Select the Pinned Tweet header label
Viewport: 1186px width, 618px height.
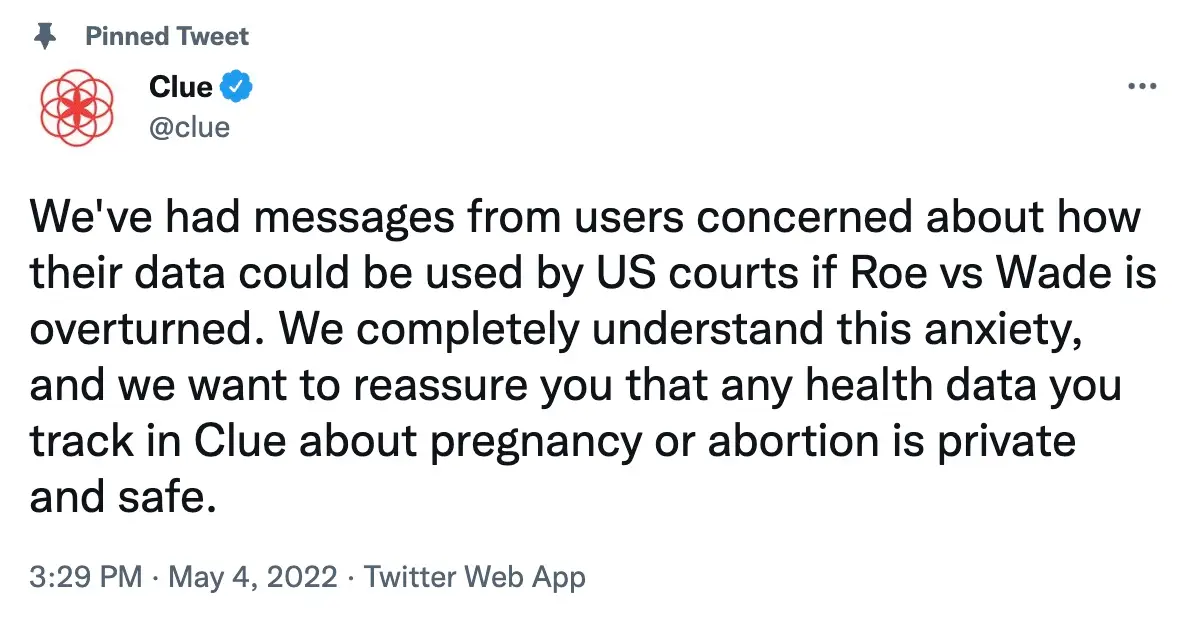coord(166,36)
